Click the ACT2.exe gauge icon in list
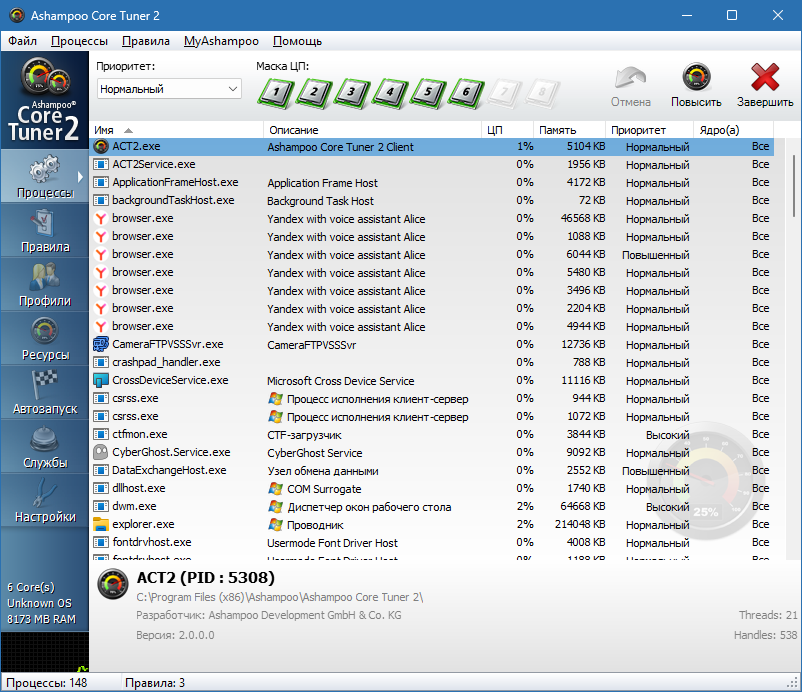This screenshot has width=802, height=692. 101,146
